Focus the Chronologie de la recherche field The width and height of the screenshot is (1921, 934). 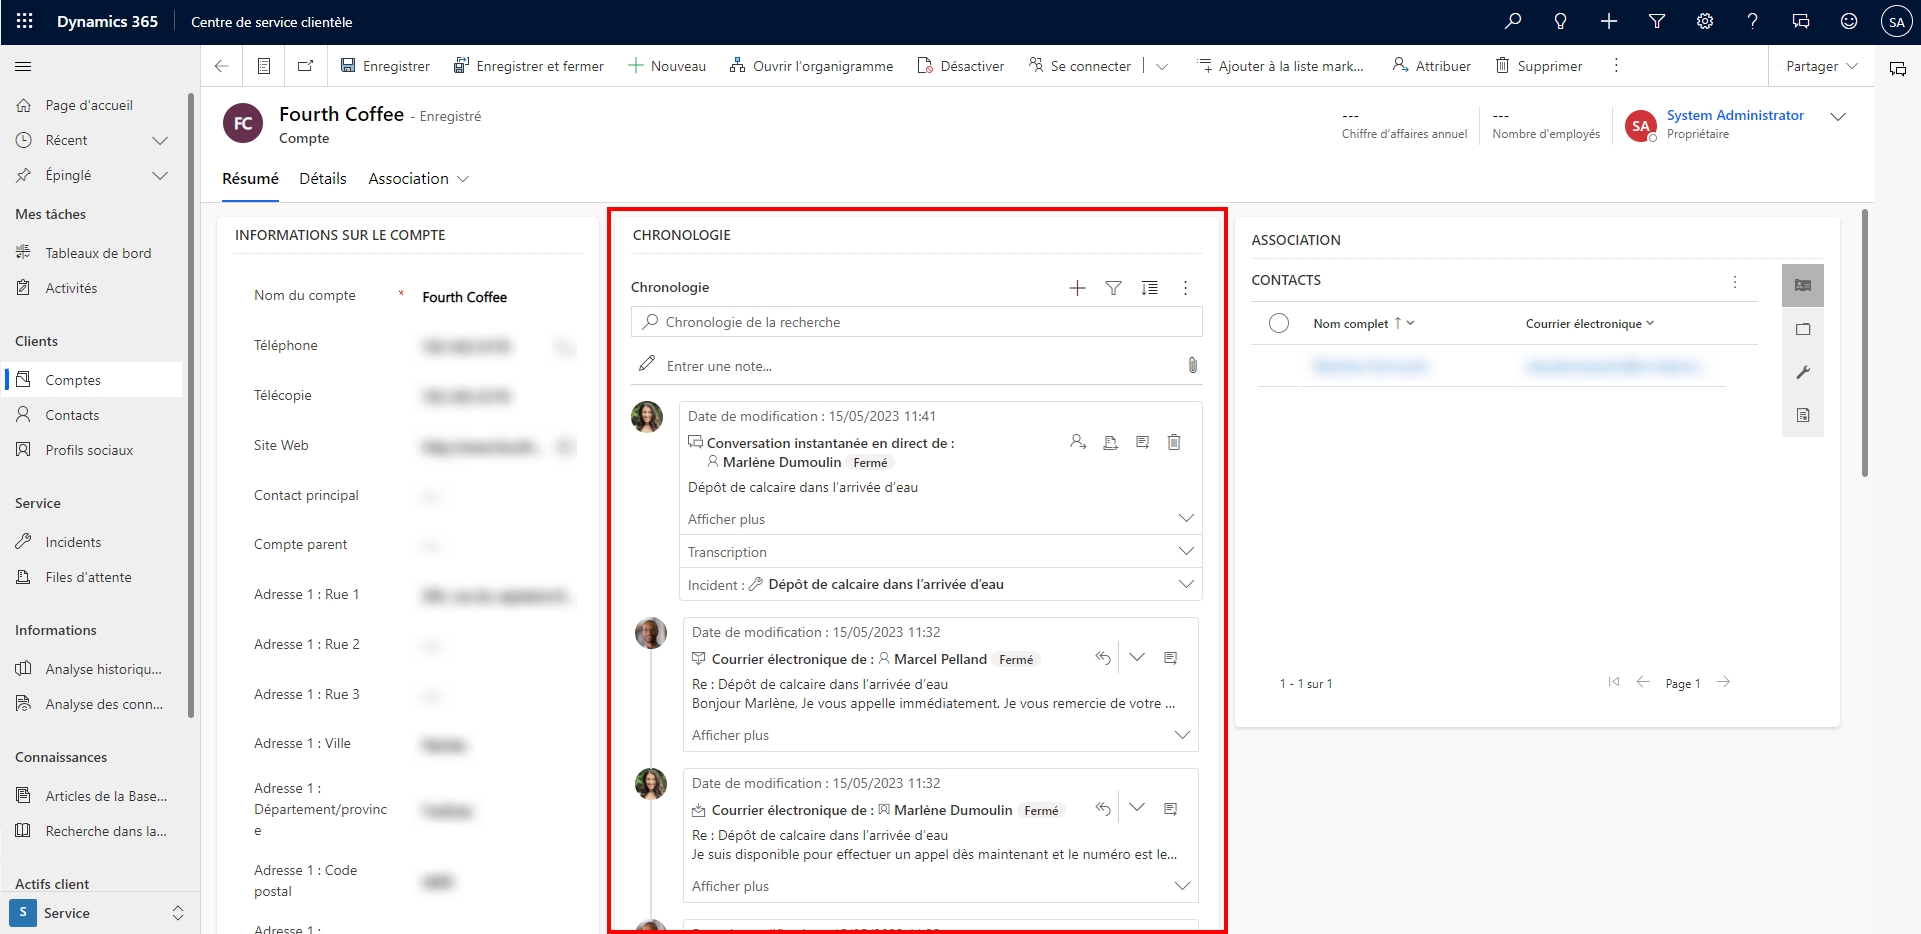coord(917,322)
